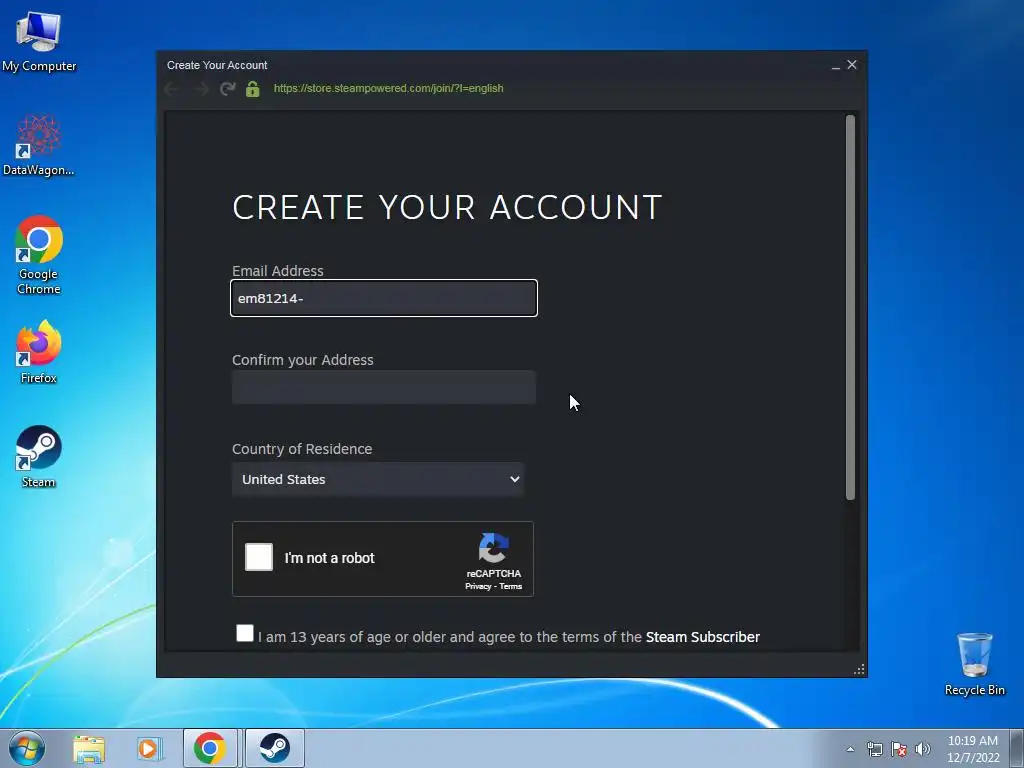
Task: Open the Country of Residence dropdown
Action: click(x=378, y=479)
